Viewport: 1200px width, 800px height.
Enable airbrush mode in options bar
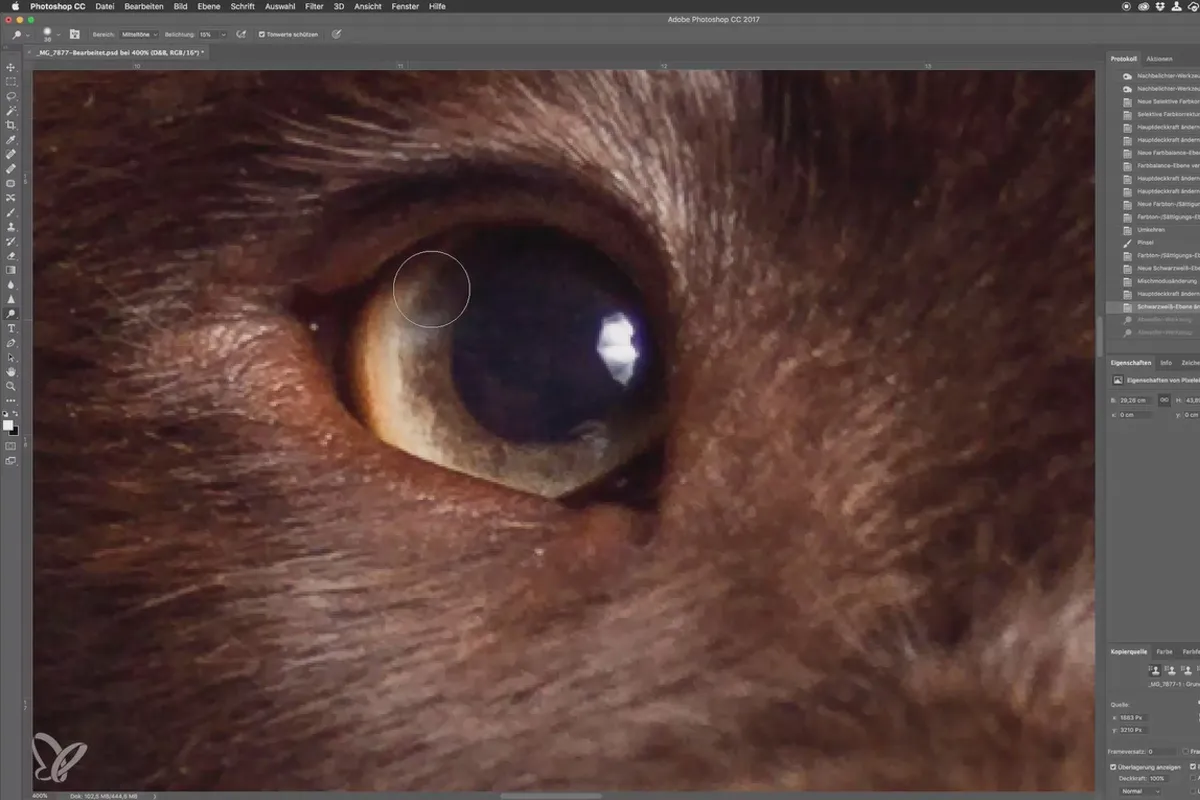pos(240,34)
